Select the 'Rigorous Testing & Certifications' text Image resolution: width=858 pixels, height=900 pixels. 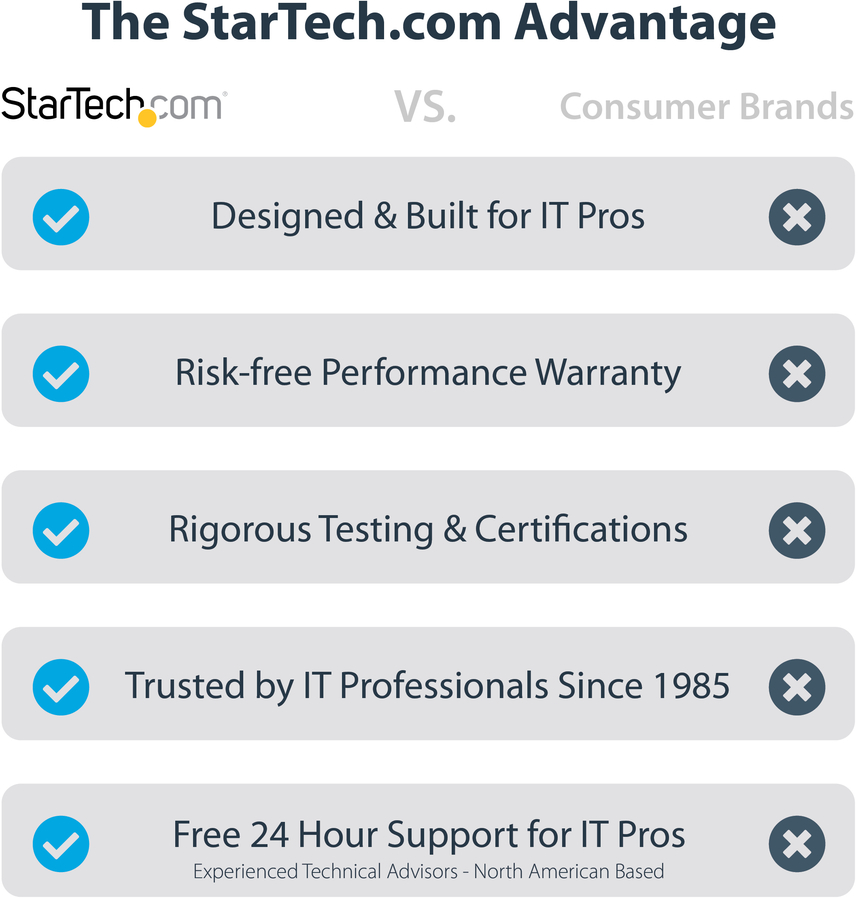[428, 529]
